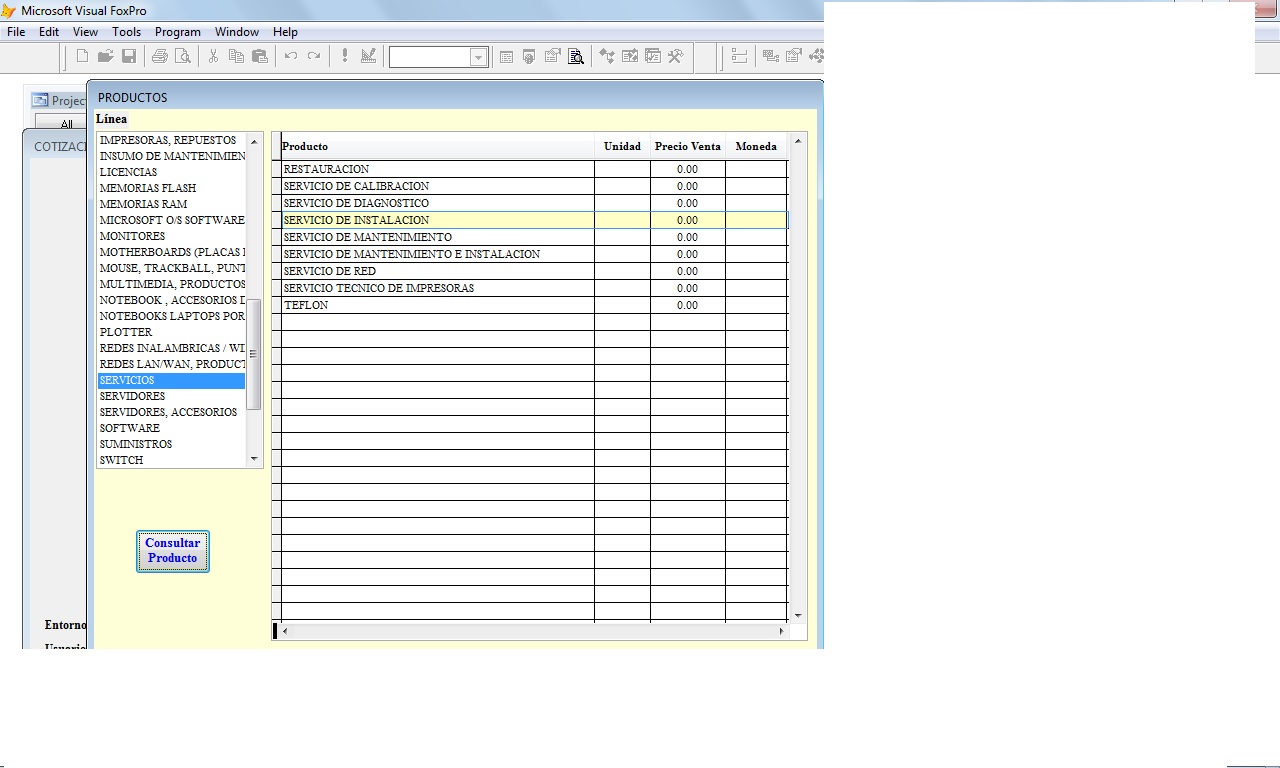The image size is (1280, 768).
Task: Select MEMORIAS FLASH in the Línea list
Action: tap(171, 188)
